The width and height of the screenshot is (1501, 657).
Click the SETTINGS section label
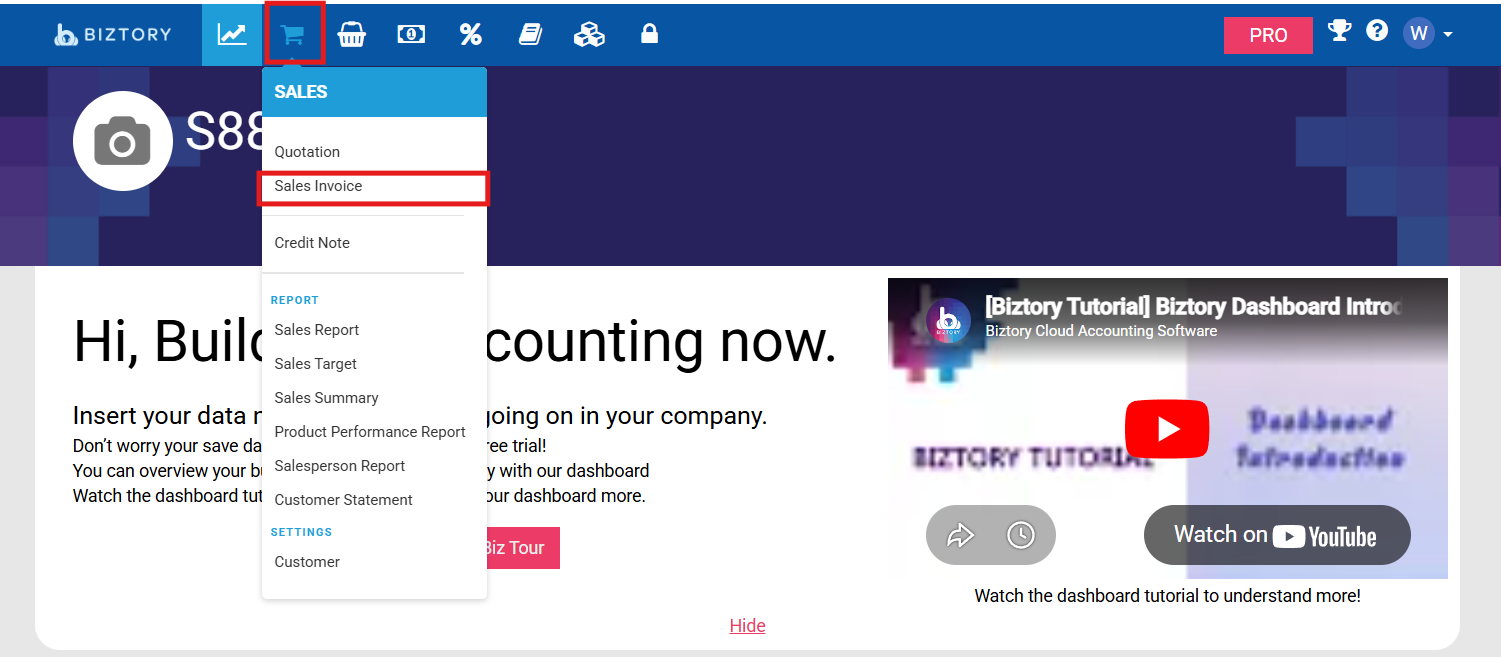[x=301, y=532]
